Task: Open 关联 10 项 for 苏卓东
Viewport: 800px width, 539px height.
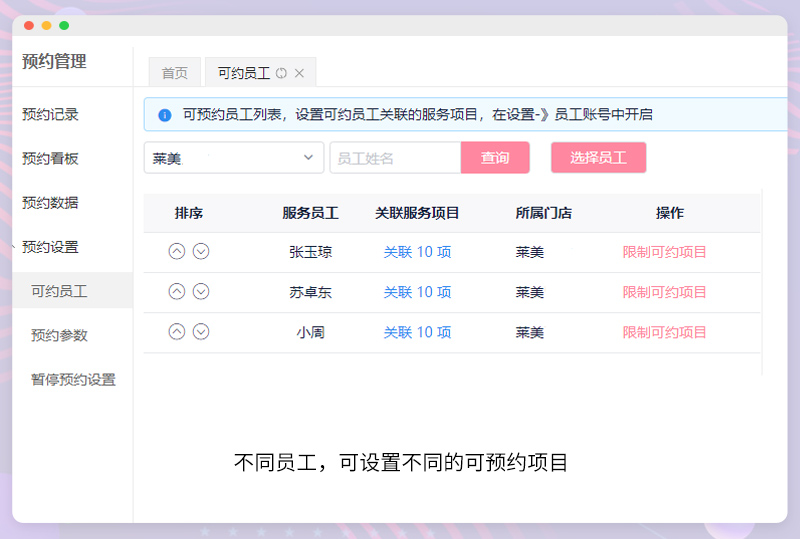Action: pos(417,292)
